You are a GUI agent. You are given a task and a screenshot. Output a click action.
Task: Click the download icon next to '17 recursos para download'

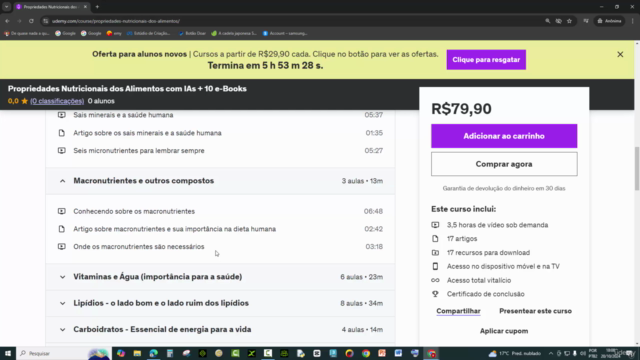pos(435,253)
